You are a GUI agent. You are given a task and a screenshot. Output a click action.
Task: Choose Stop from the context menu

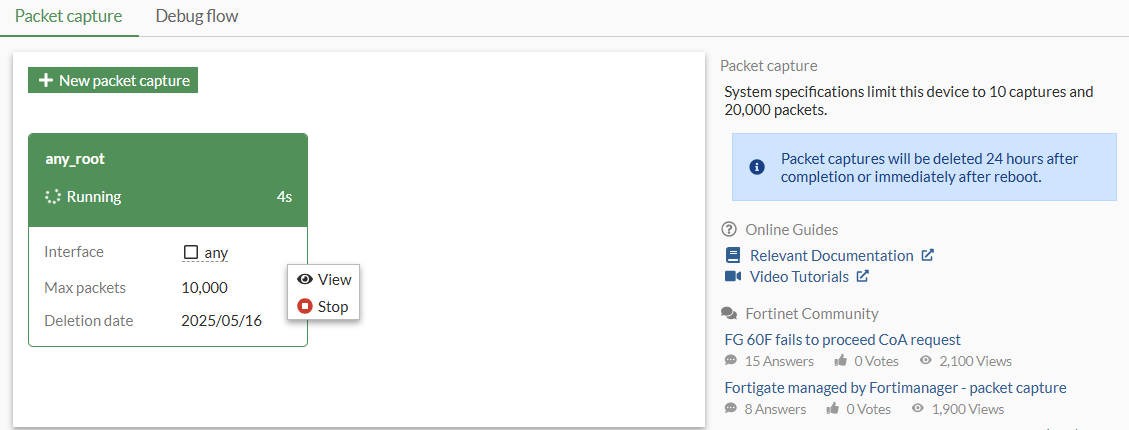pyautogui.click(x=332, y=307)
